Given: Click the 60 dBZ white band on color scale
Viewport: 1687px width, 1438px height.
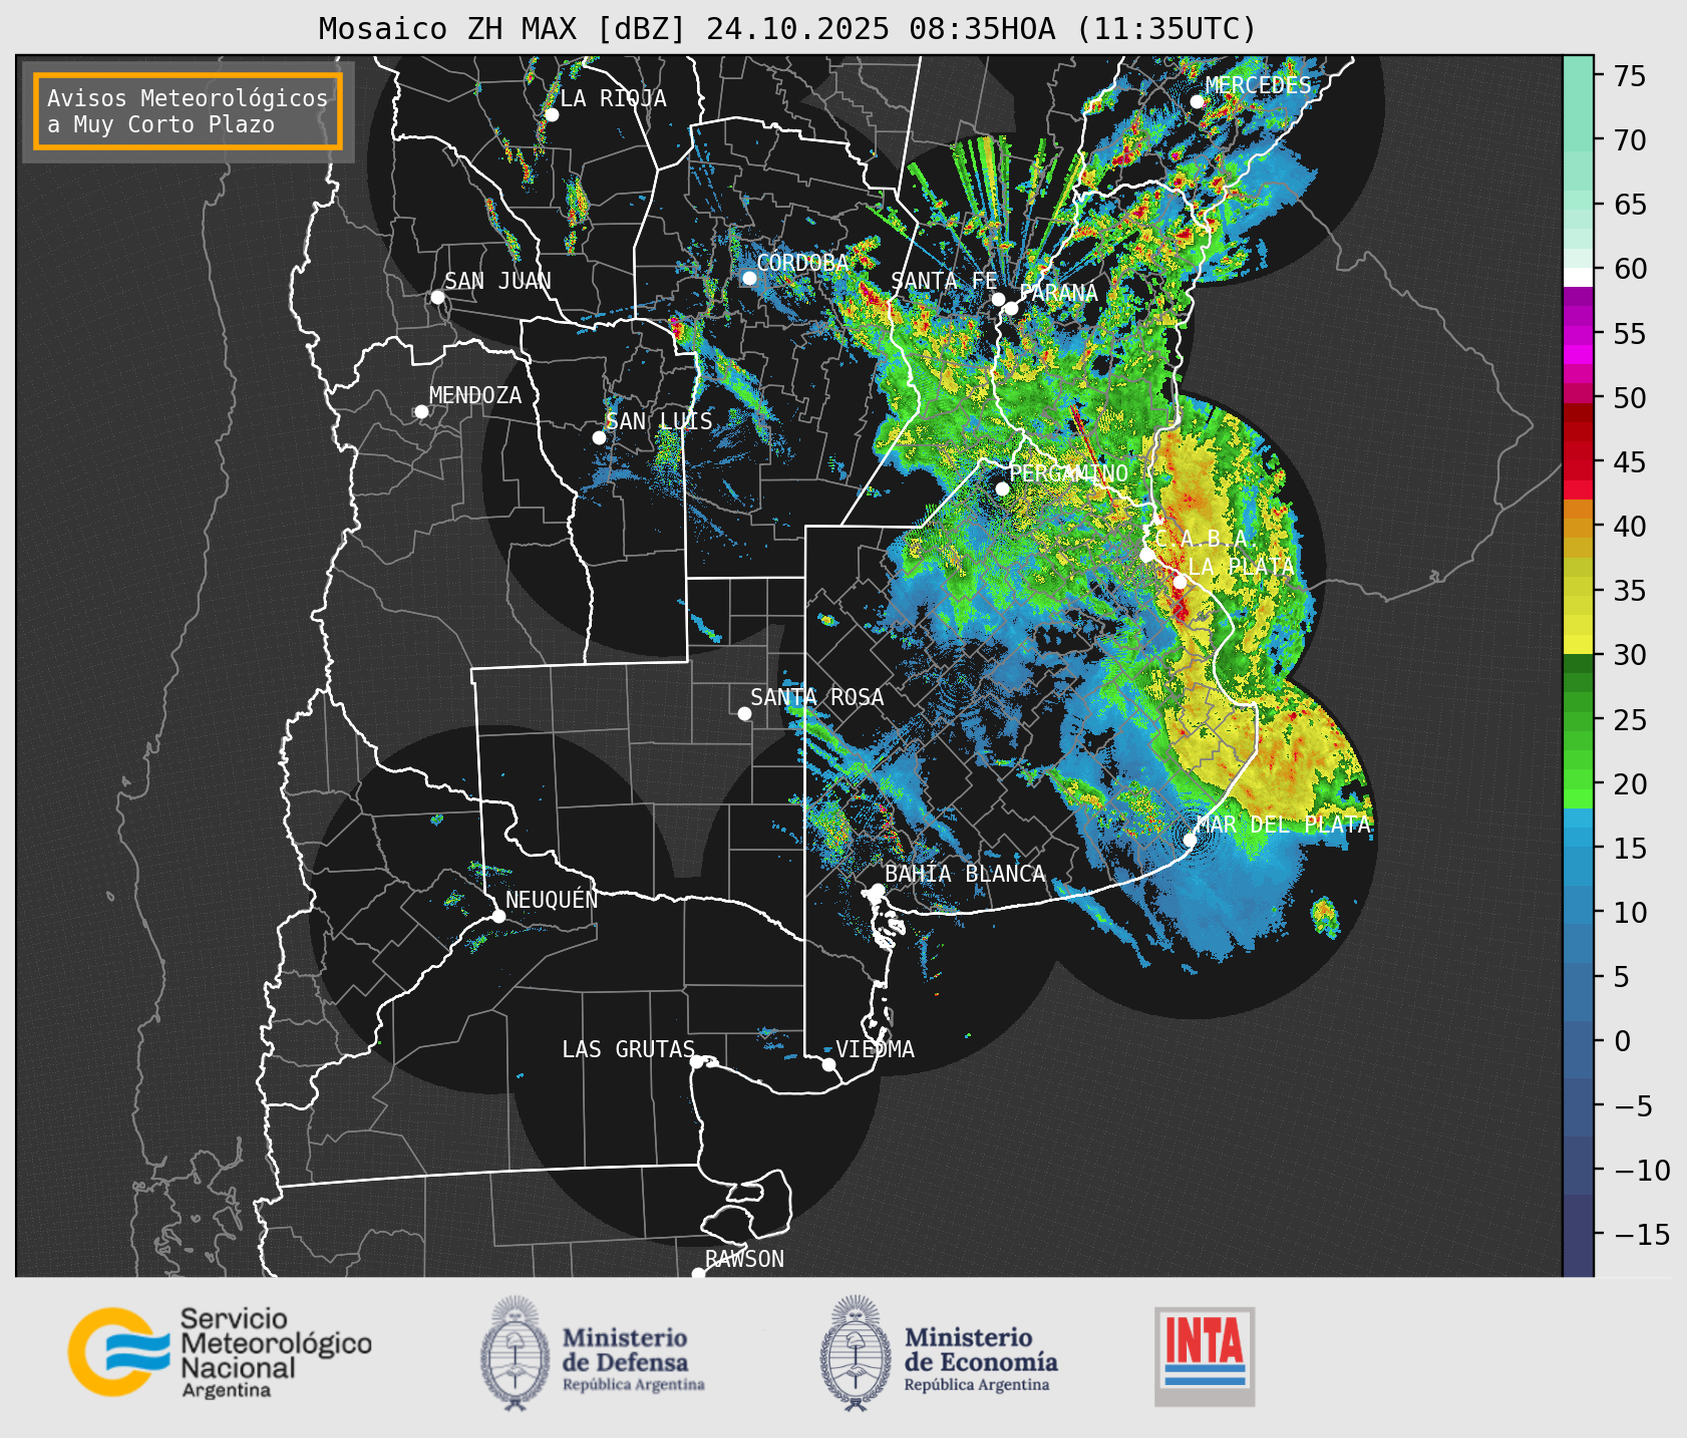Looking at the screenshot, I should pos(1578,276).
